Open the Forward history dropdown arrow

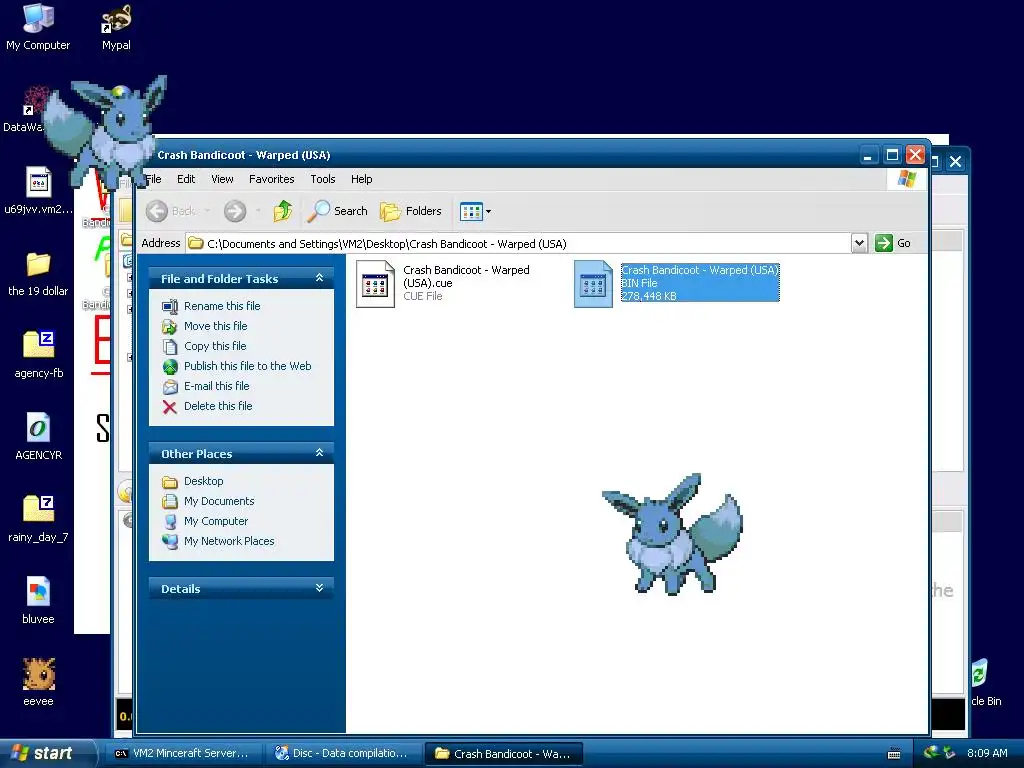[258, 211]
